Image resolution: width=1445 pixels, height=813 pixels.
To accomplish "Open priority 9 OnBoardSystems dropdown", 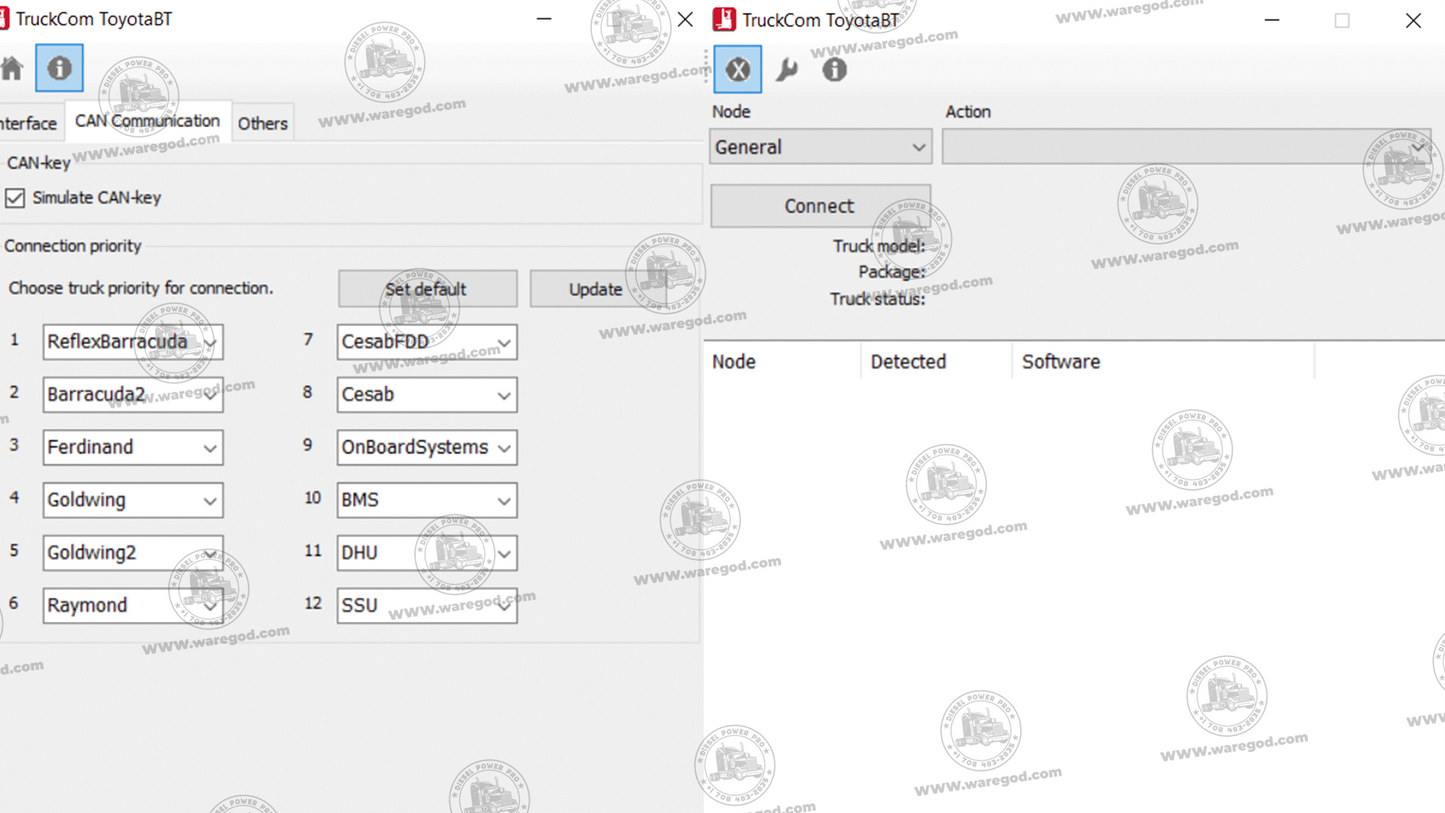I will point(427,447).
